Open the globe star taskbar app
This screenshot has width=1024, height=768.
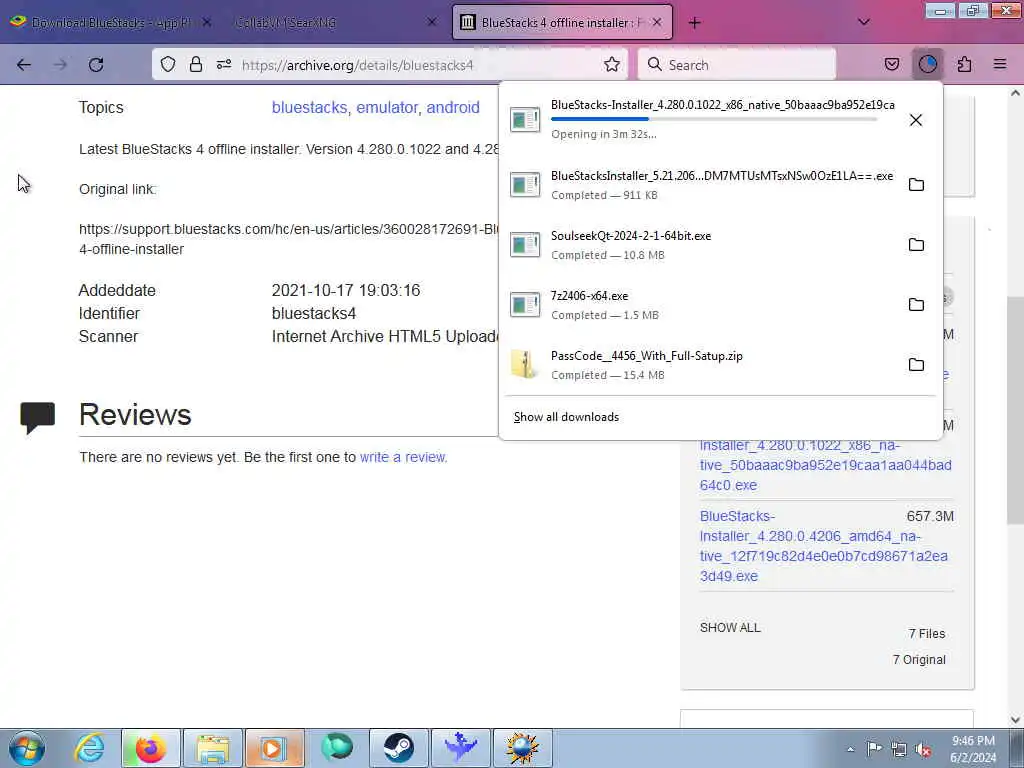click(522, 748)
